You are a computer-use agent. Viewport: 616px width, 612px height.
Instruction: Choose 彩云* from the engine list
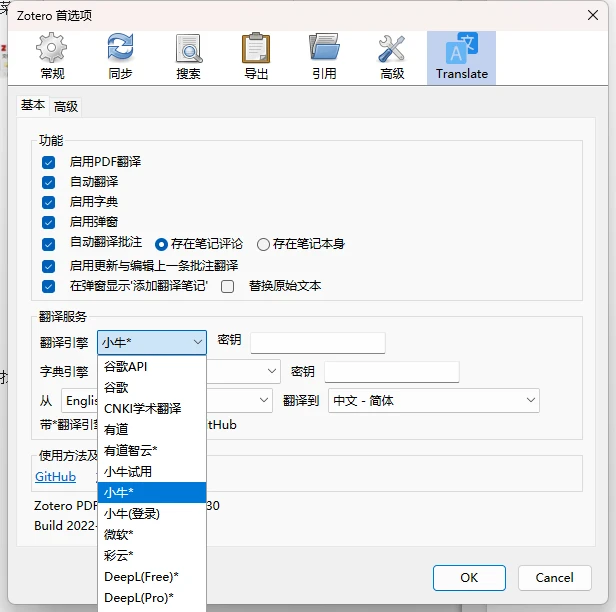[x=152, y=555]
